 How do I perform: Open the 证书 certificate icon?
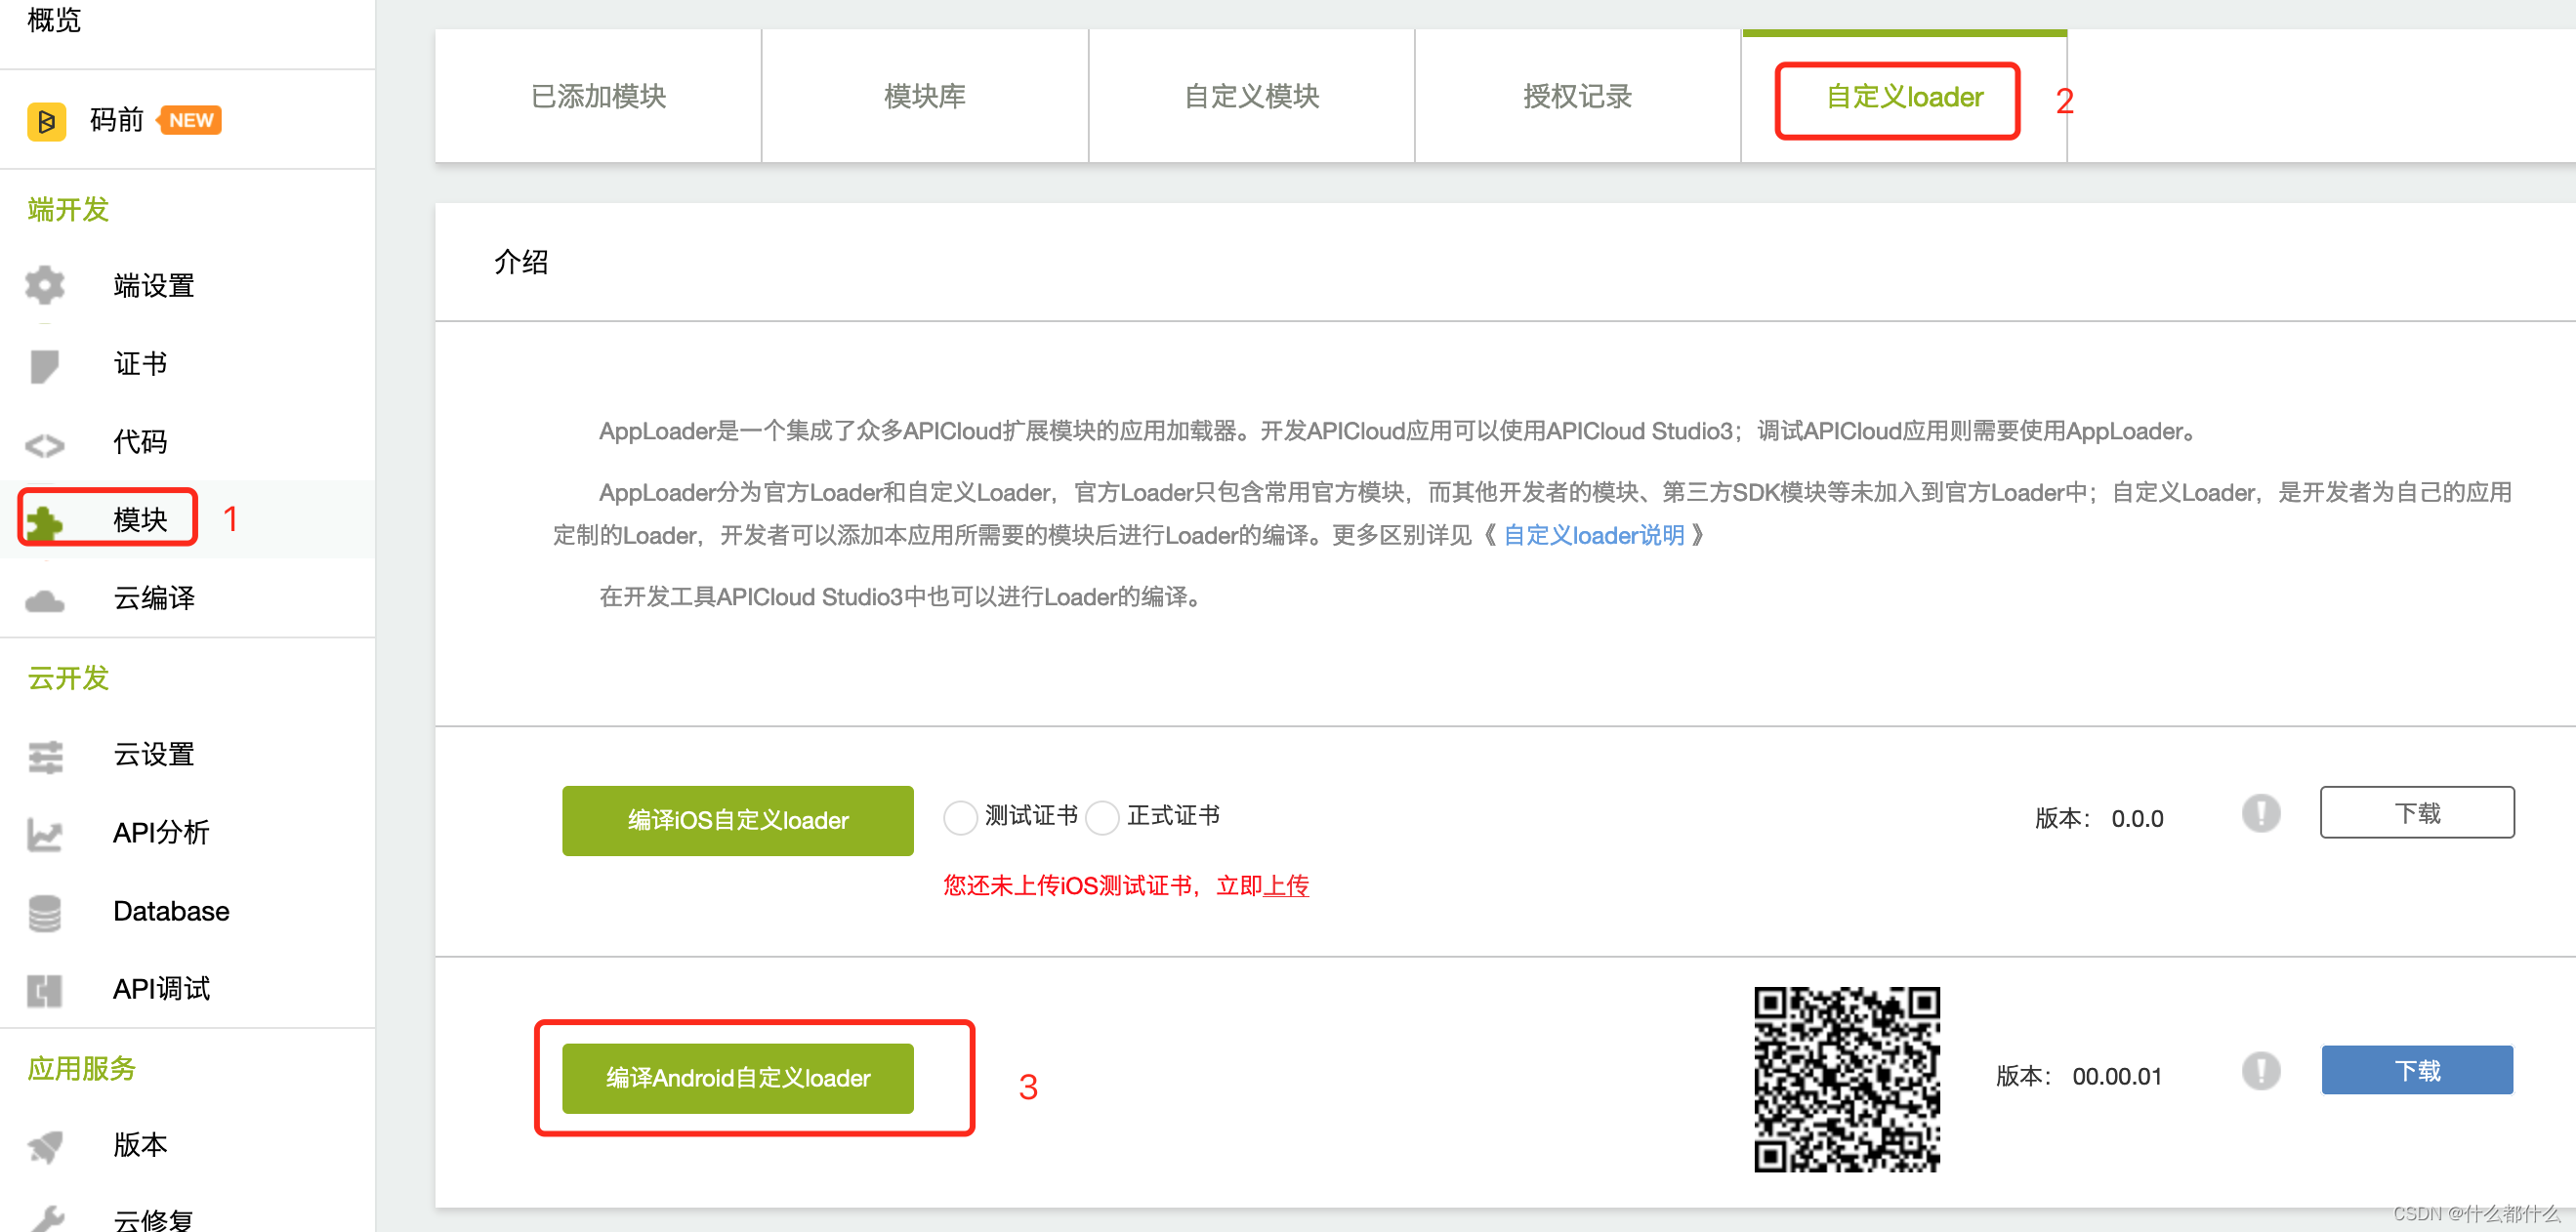point(44,365)
